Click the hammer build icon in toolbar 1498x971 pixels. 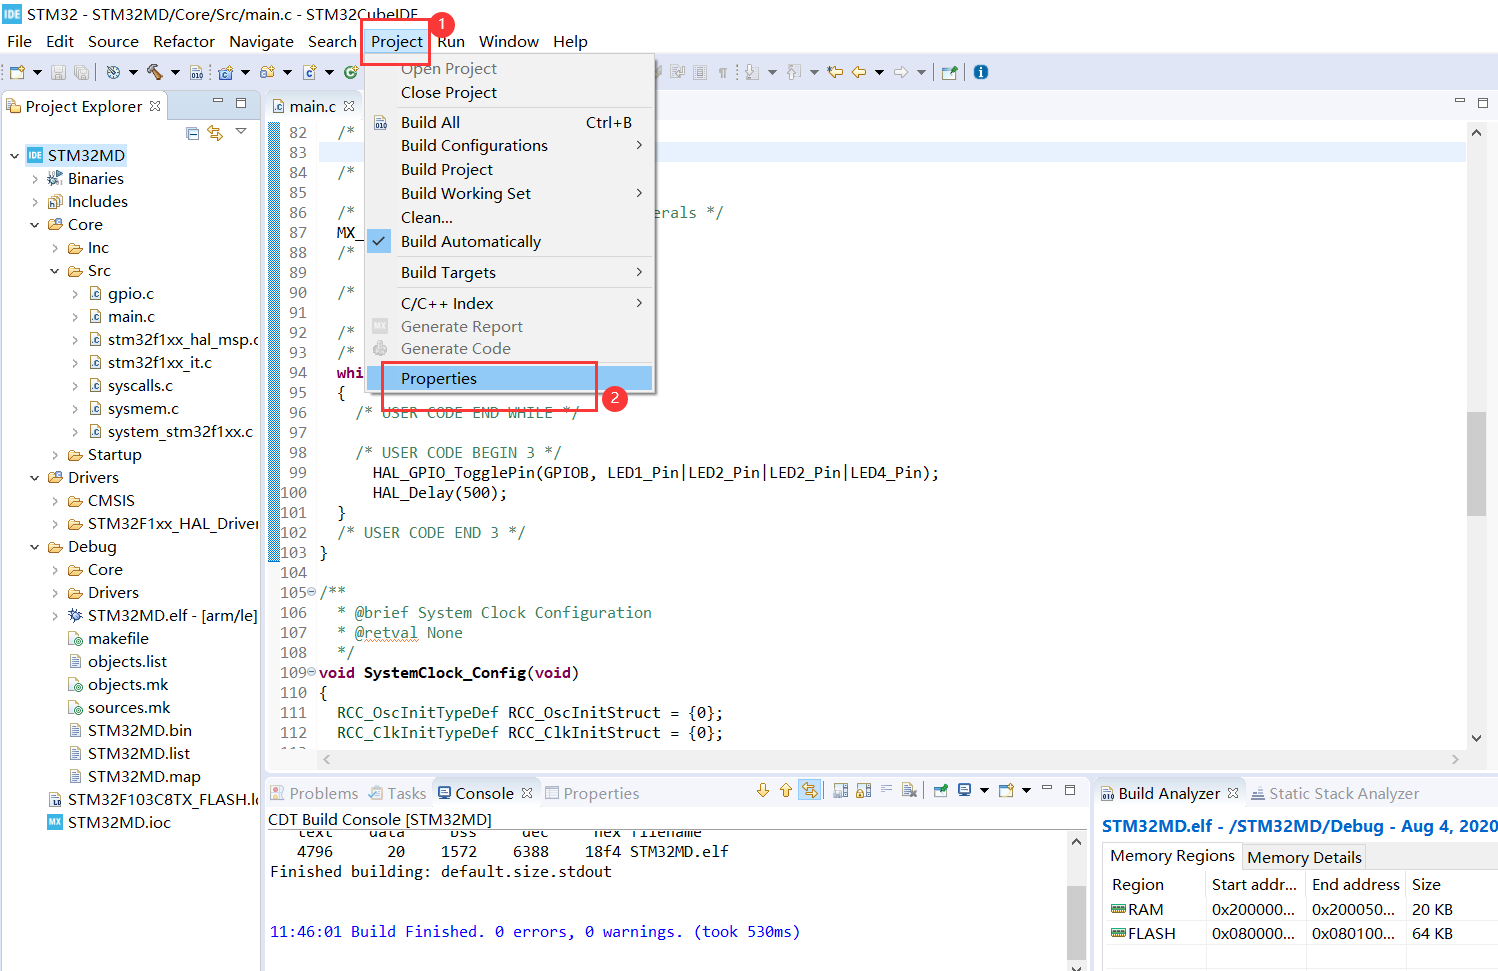(x=155, y=72)
